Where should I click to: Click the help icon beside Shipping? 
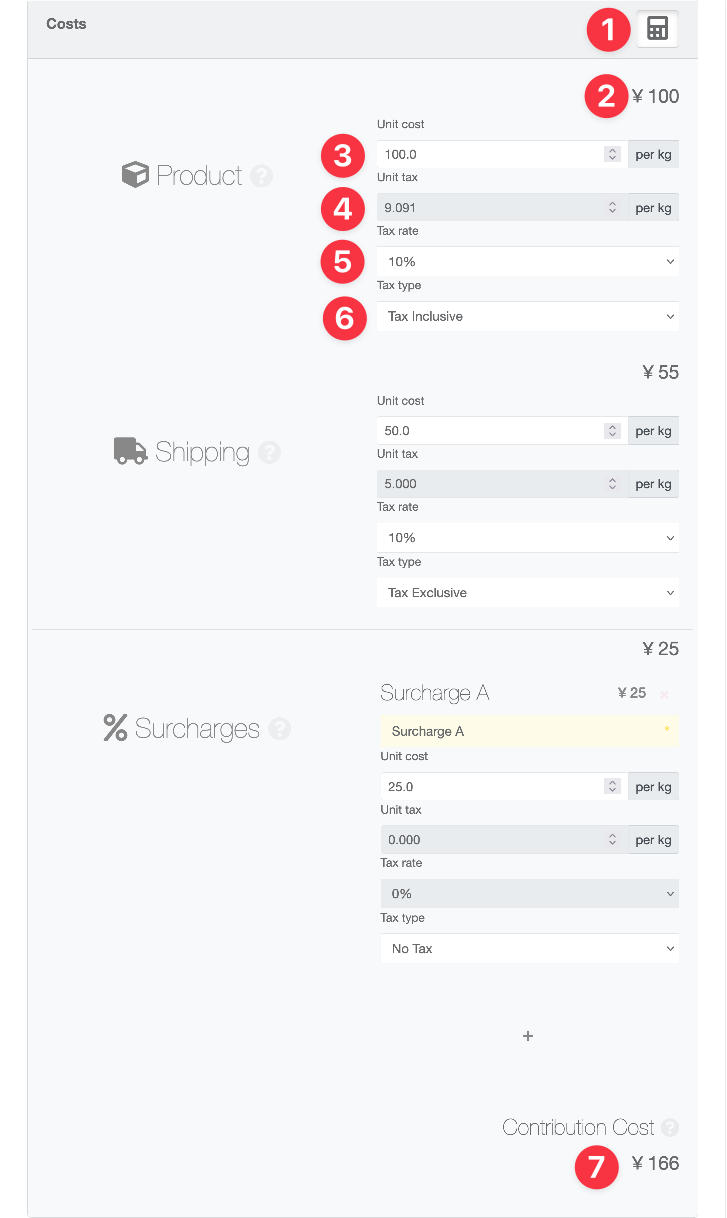[269, 452]
